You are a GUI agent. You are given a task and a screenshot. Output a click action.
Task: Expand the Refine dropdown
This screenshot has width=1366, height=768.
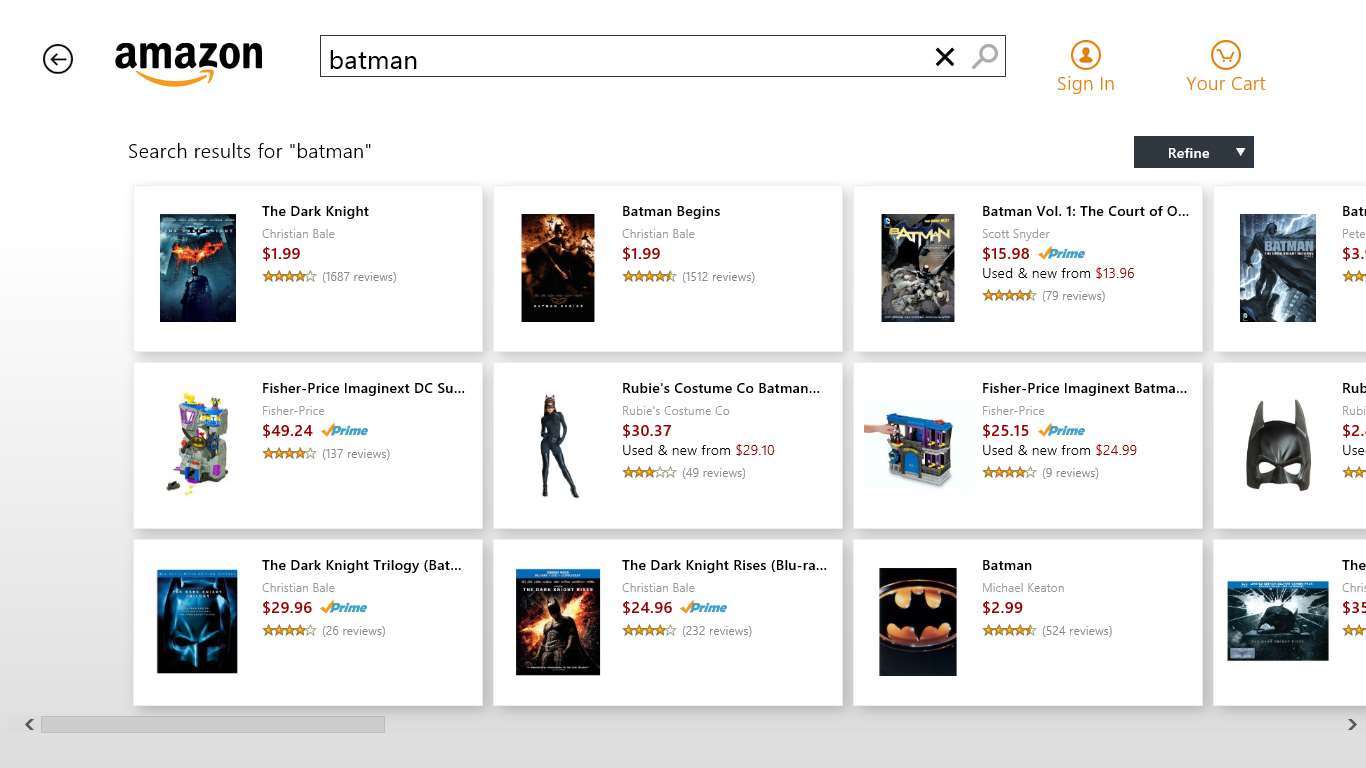coord(1193,152)
